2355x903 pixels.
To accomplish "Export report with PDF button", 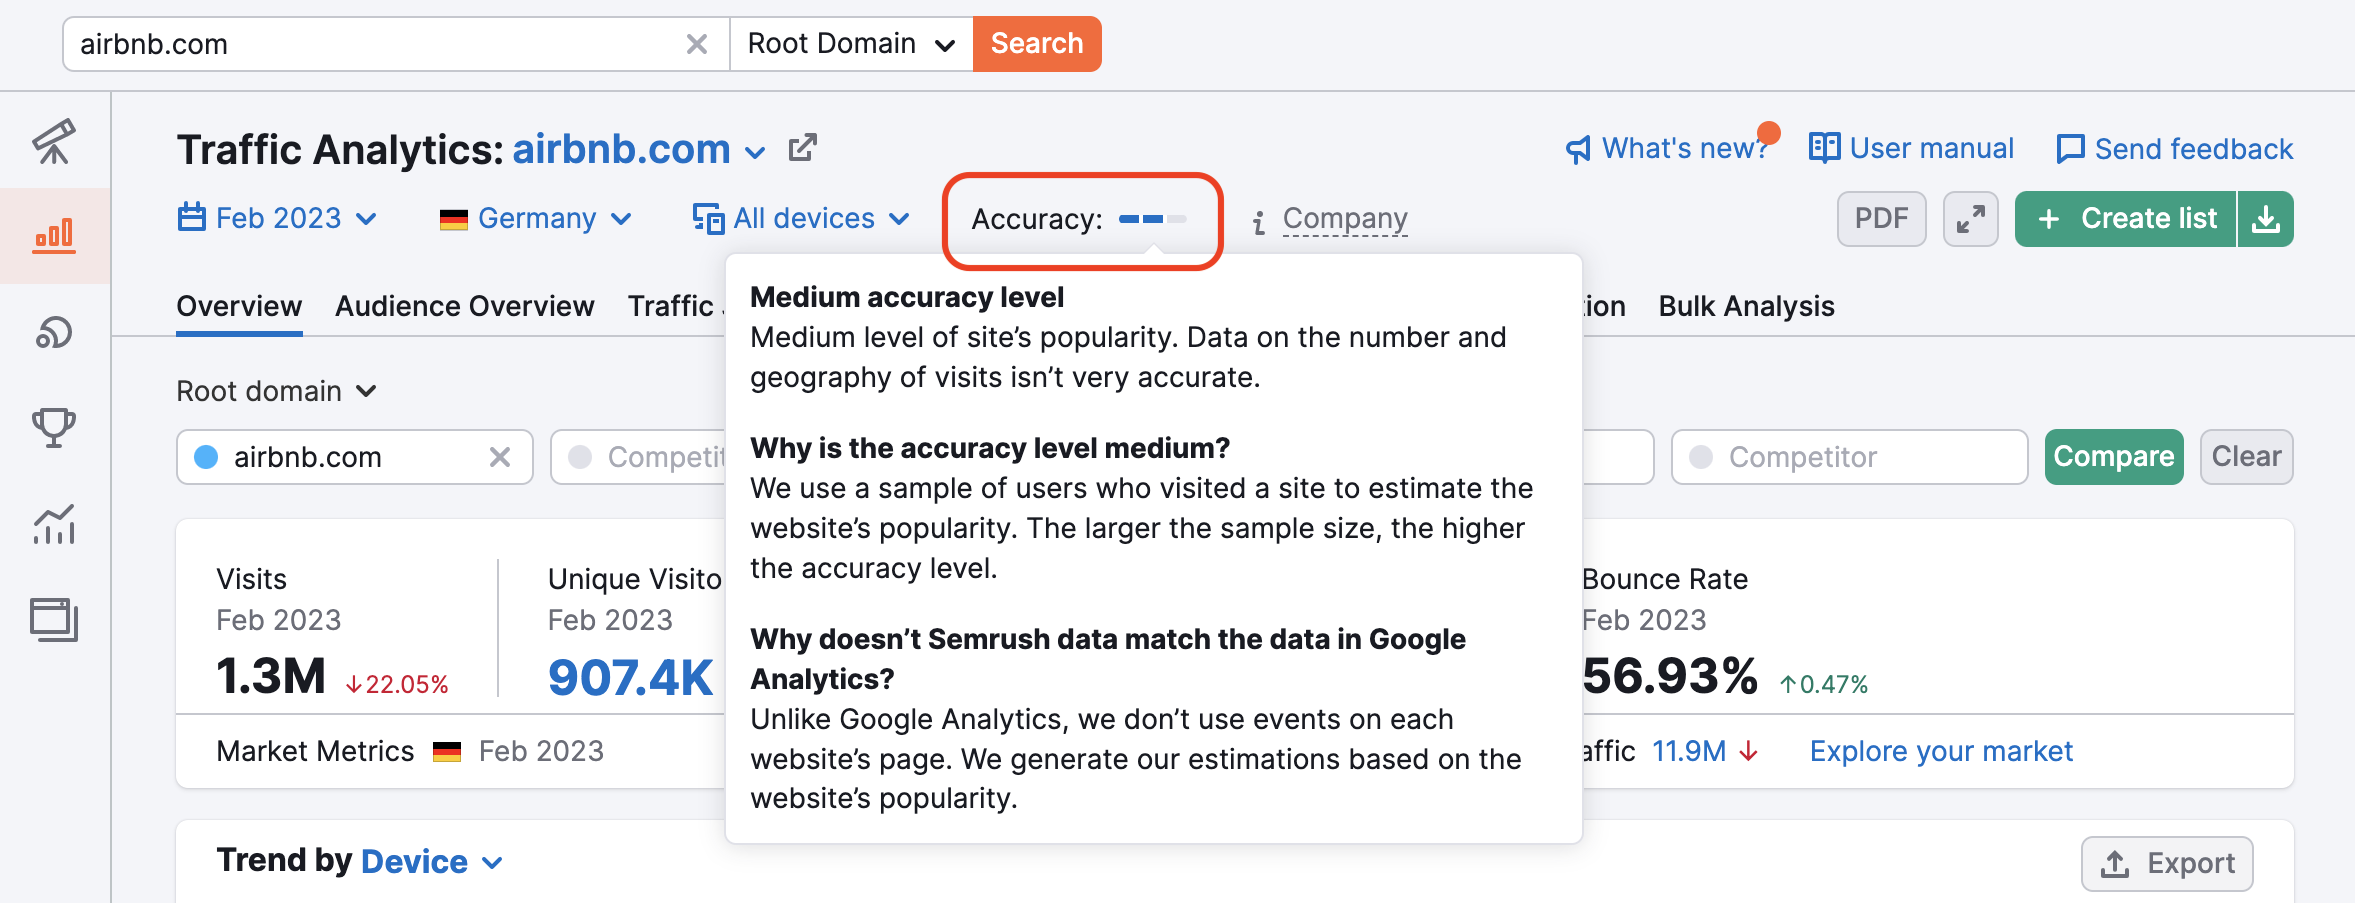I will pyautogui.click(x=1882, y=219).
